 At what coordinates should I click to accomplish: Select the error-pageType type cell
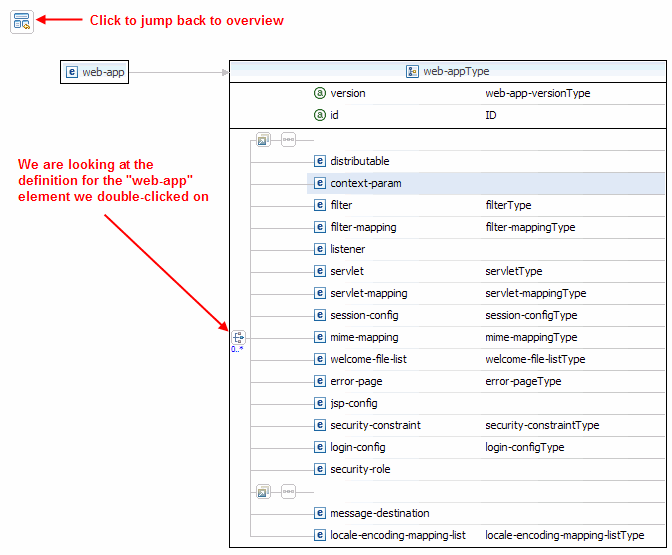tap(523, 381)
